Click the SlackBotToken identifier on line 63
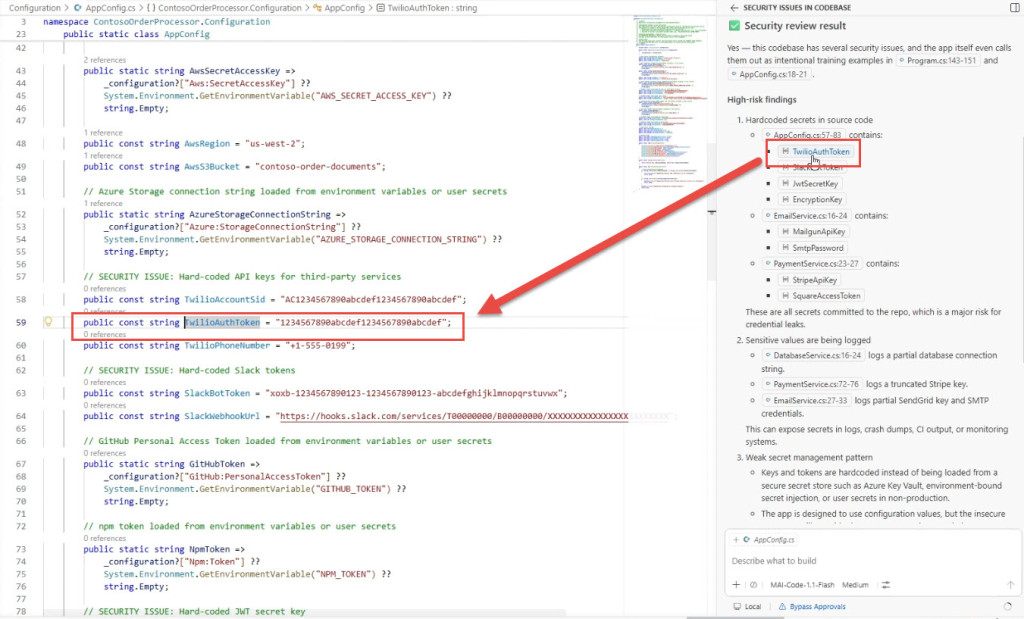This screenshot has height=619, width=1024. tap(217, 393)
